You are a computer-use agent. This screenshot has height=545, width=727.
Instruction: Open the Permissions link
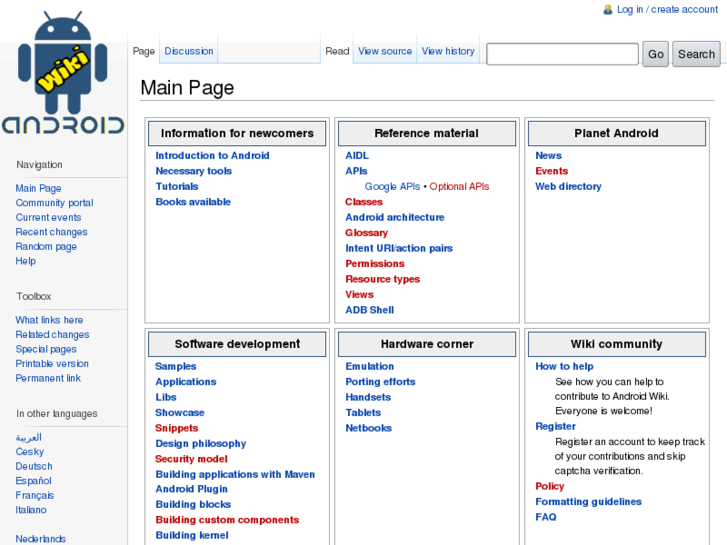[375, 263]
